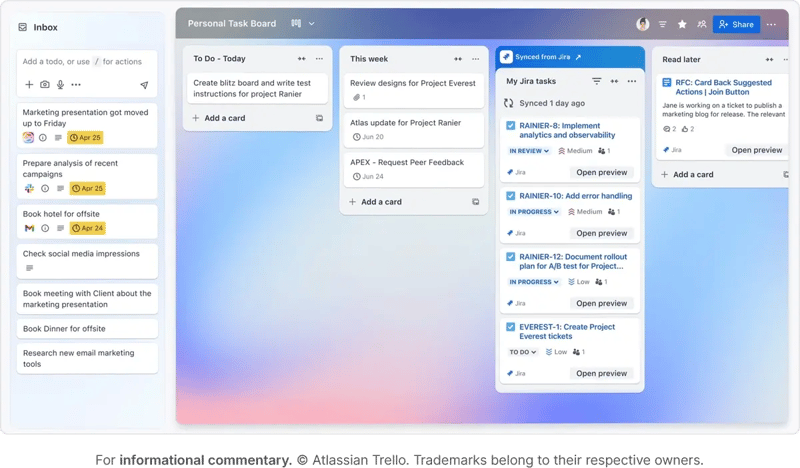Open board members visibility icon
The image size is (800, 468).
[702, 24]
